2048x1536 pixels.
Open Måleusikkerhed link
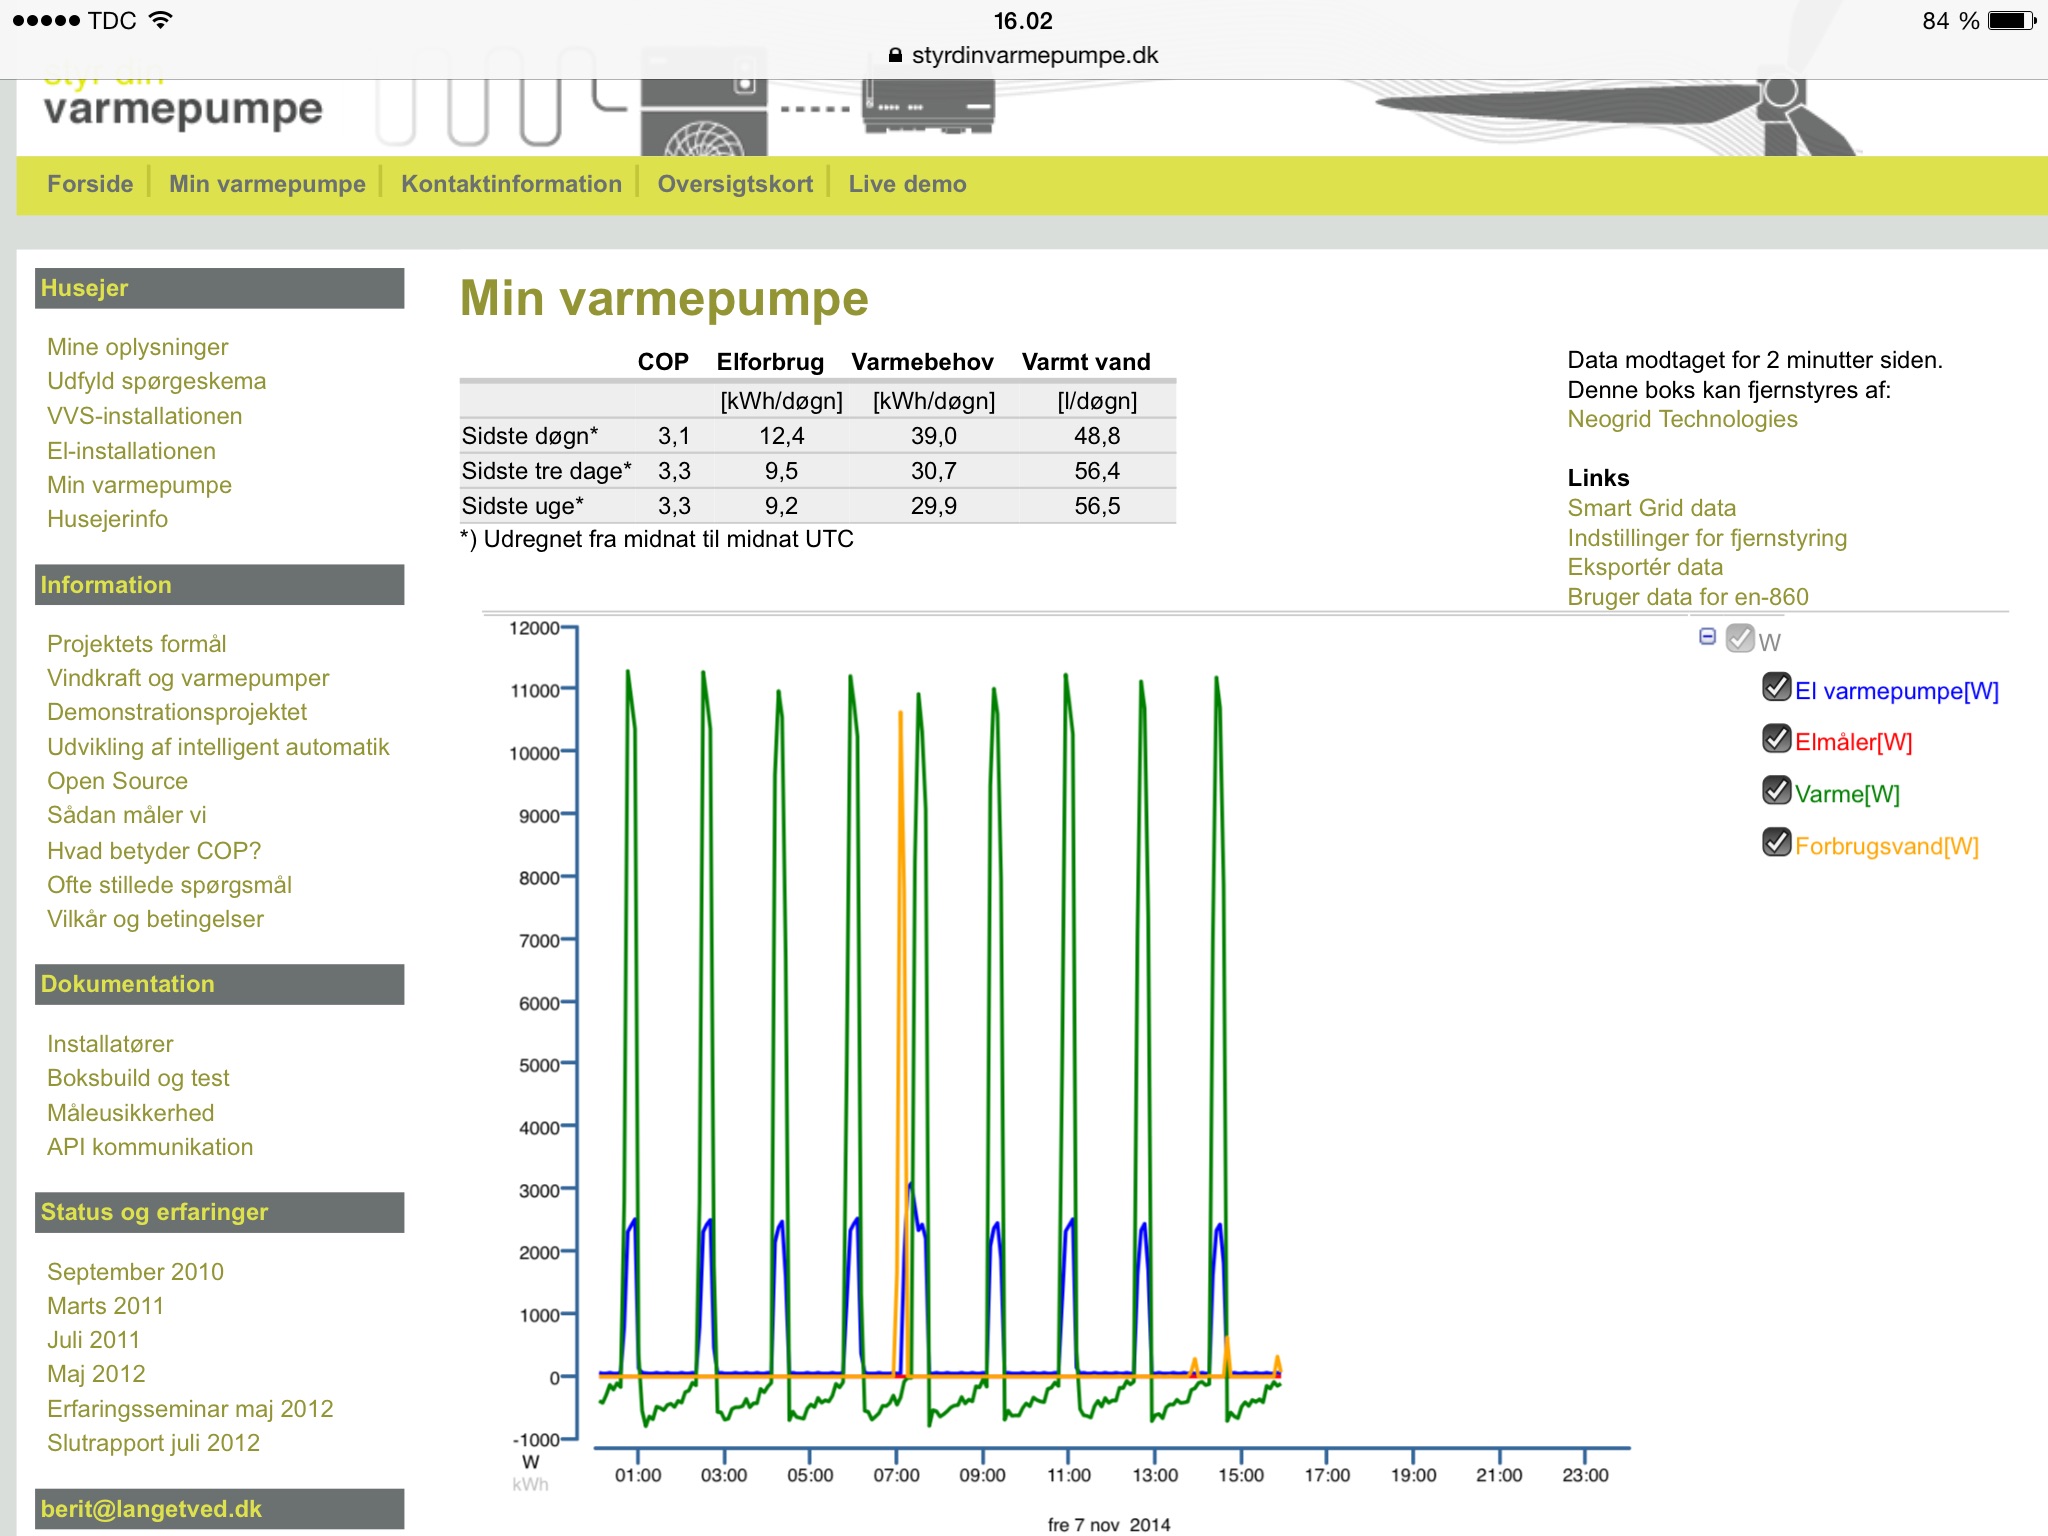tap(130, 1113)
